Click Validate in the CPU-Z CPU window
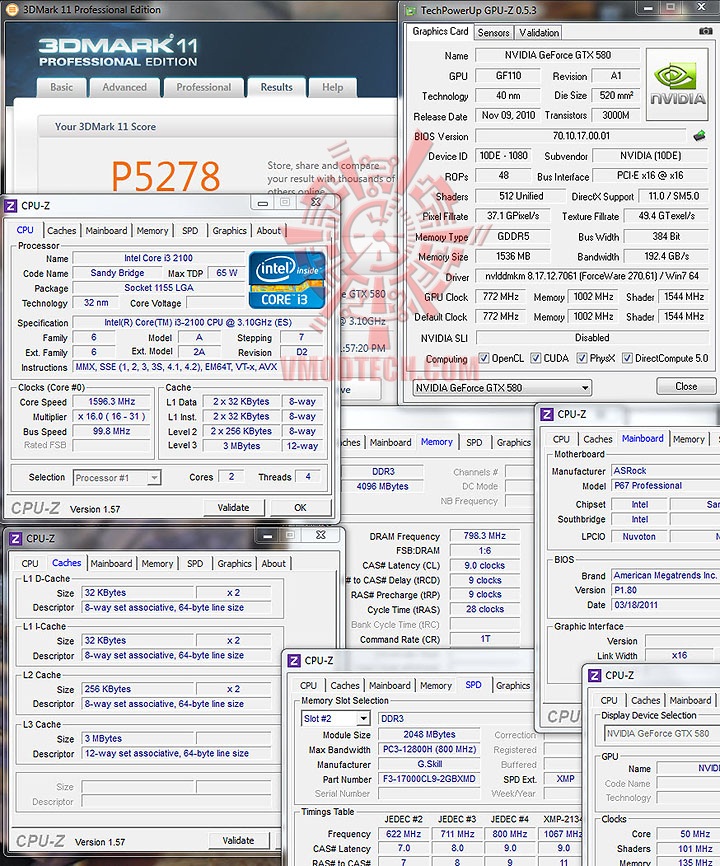 (x=234, y=508)
